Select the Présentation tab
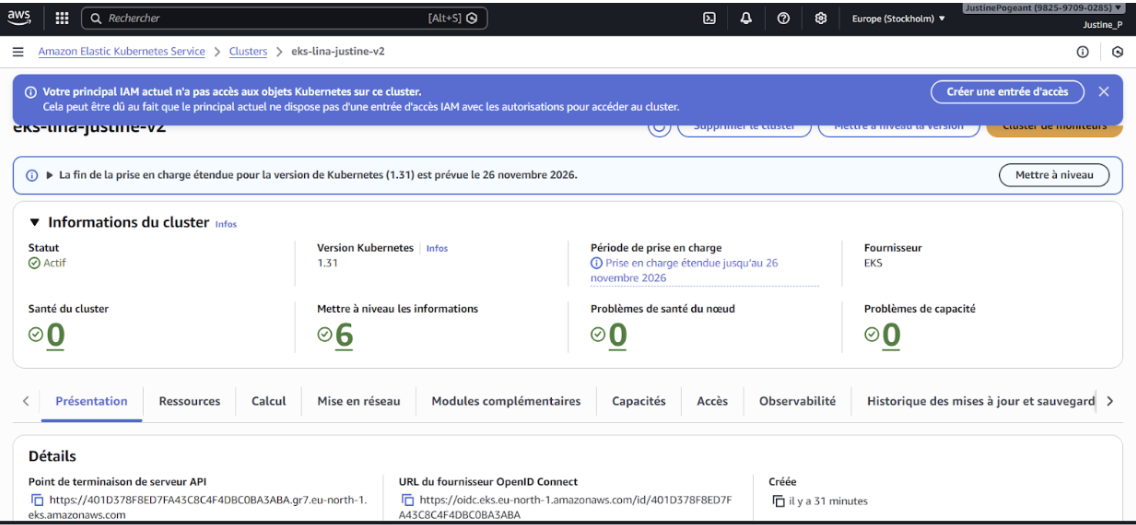 click(x=91, y=401)
